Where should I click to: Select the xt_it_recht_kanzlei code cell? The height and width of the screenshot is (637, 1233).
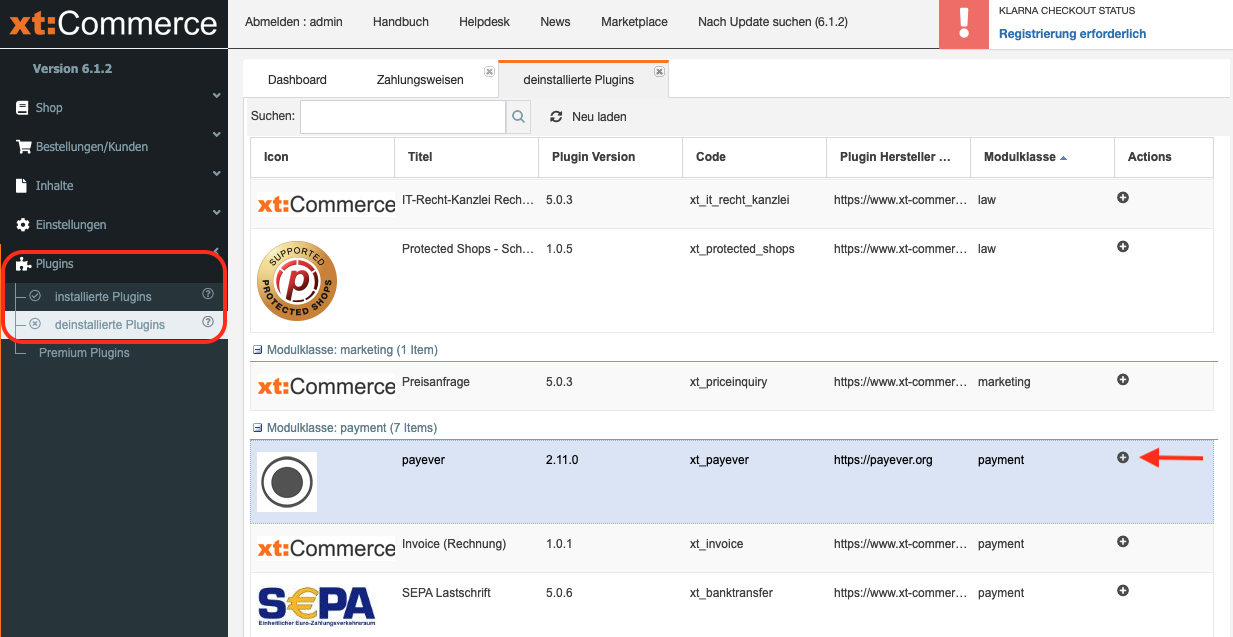pos(739,200)
